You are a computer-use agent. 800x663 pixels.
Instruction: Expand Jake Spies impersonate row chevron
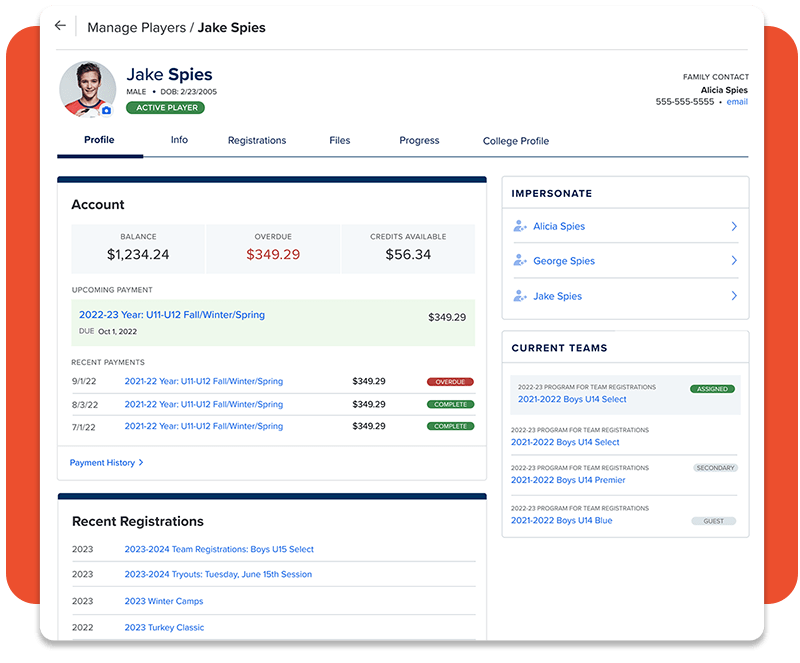(737, 296)
